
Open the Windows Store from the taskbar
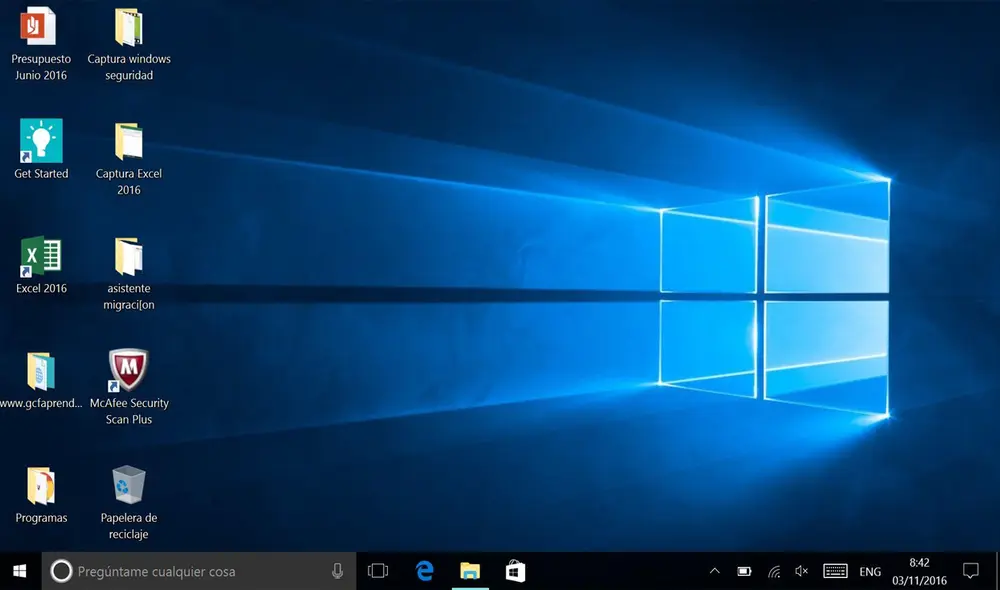tap(516, 570)
